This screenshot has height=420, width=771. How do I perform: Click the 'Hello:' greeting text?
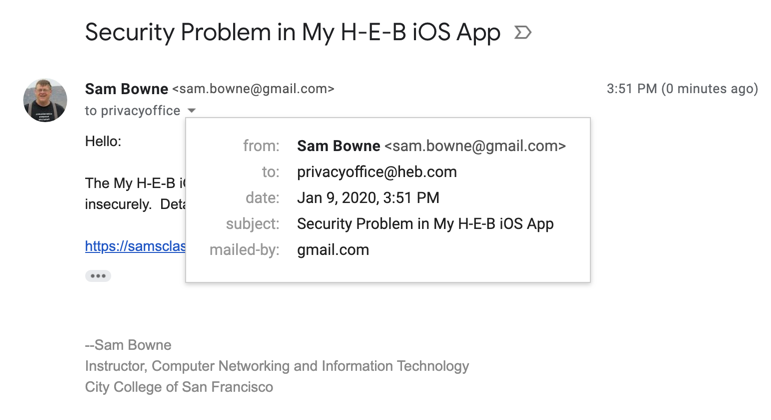103,141
